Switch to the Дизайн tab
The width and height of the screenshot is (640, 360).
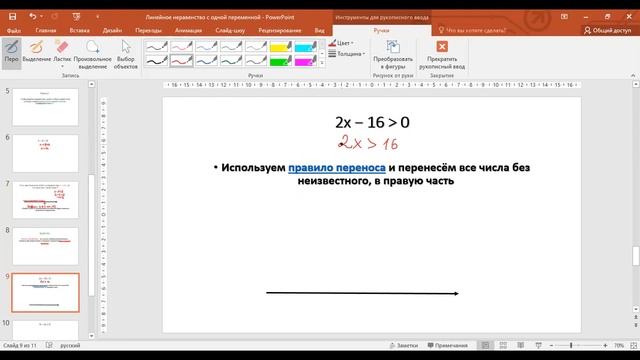[112, 30]
